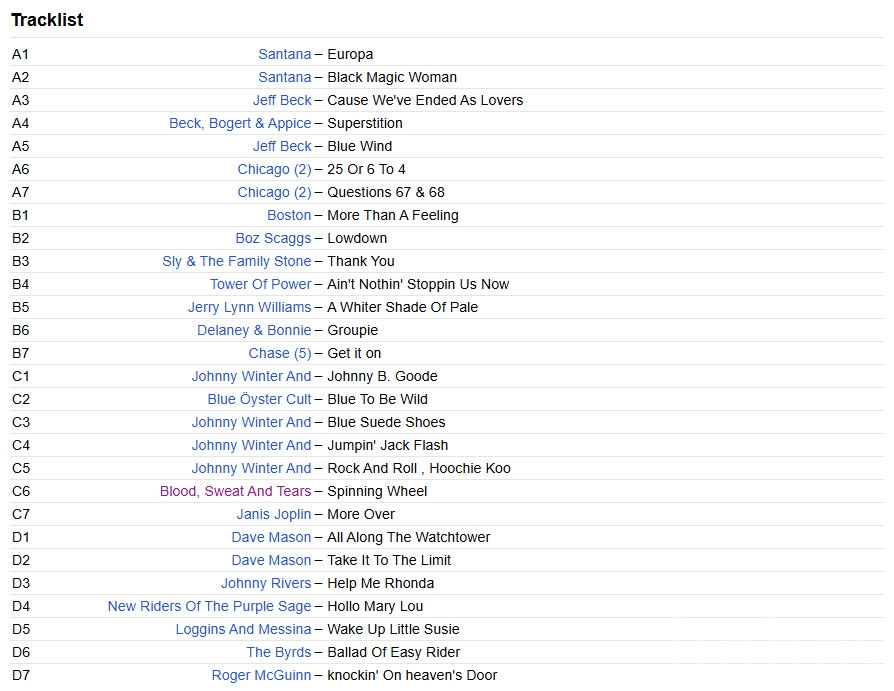Open the Santana link beside Europa
Image resolution: width=894 pixels, height=691 pixels.
tap(284, 54)
